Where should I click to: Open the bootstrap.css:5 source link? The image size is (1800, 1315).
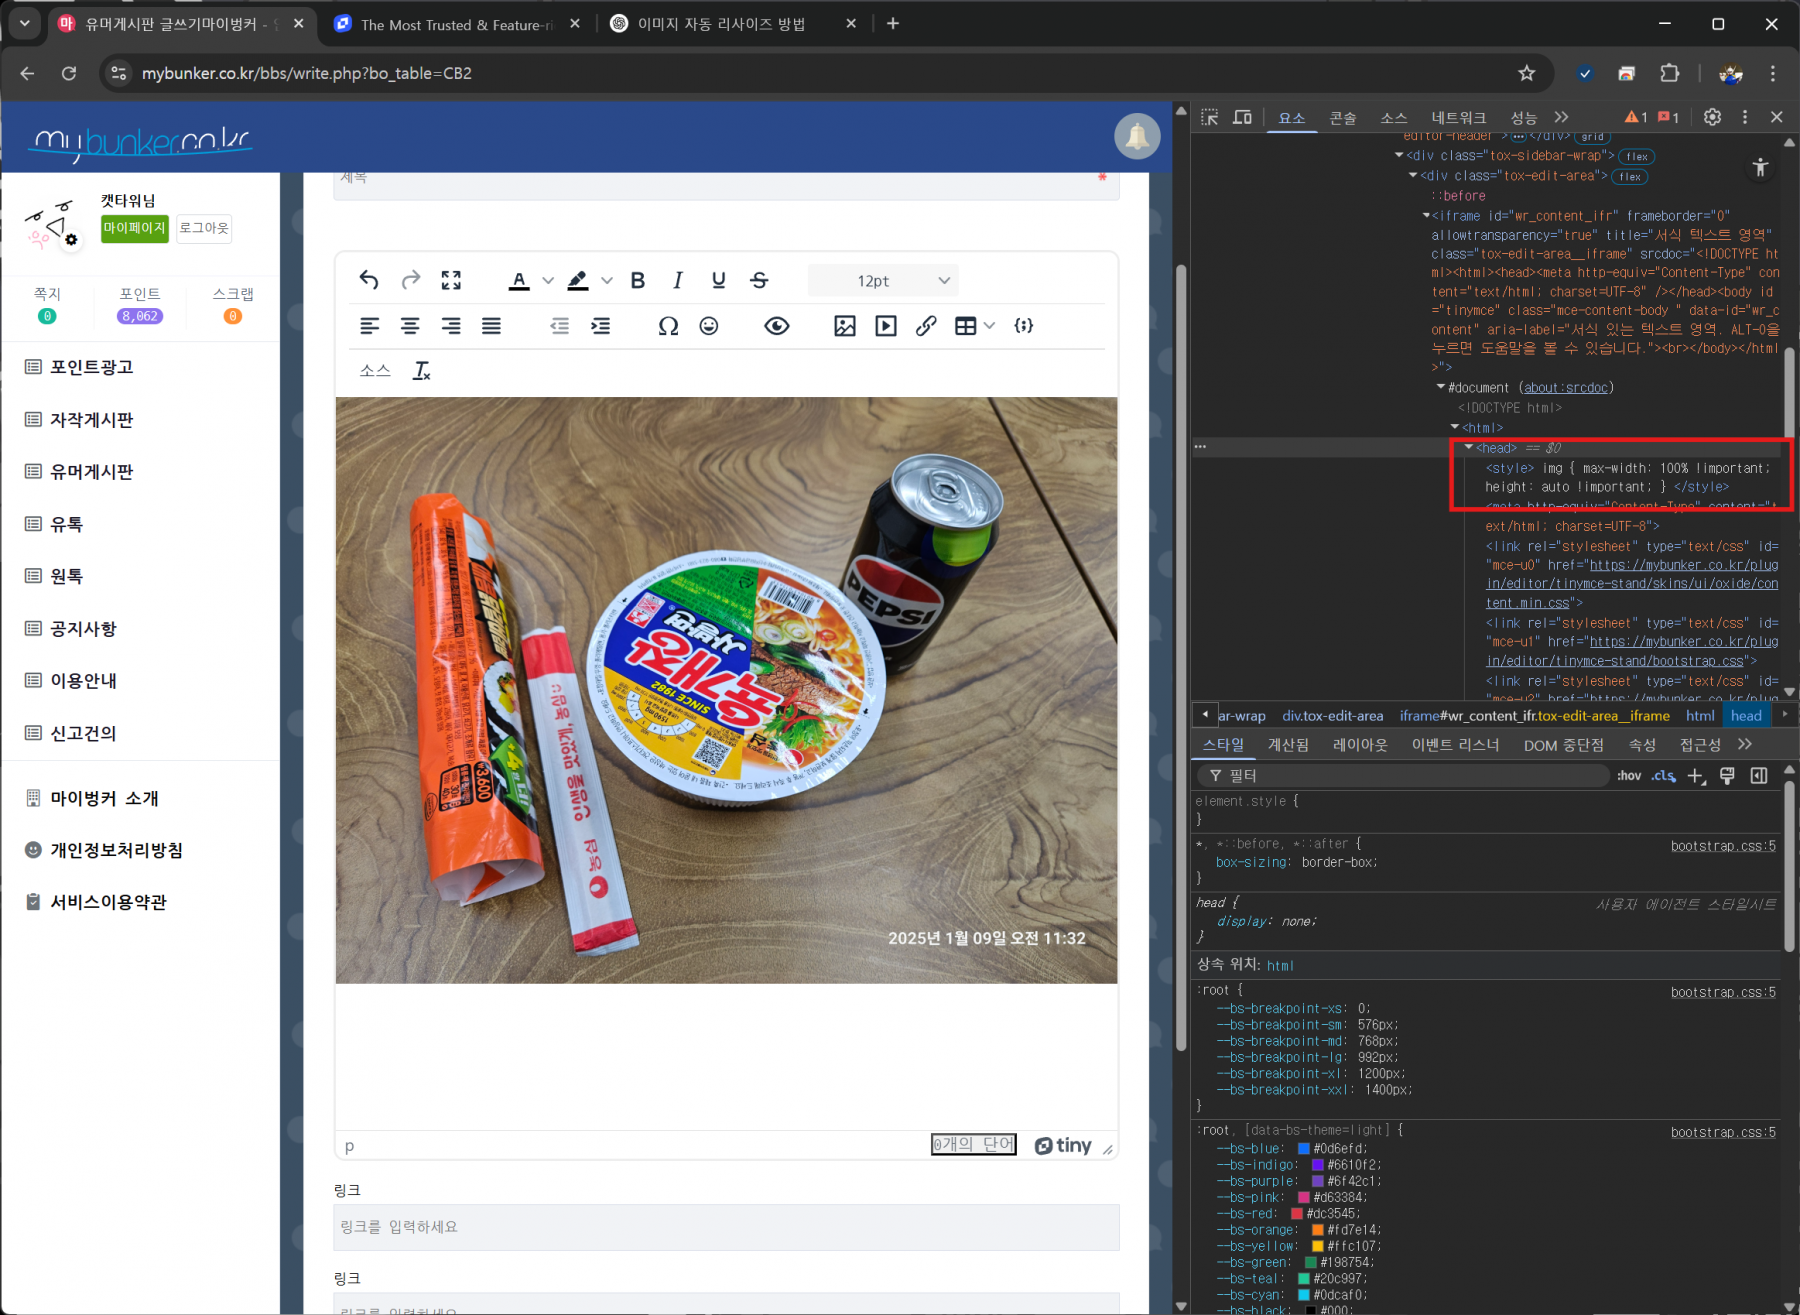(1723, 846)
